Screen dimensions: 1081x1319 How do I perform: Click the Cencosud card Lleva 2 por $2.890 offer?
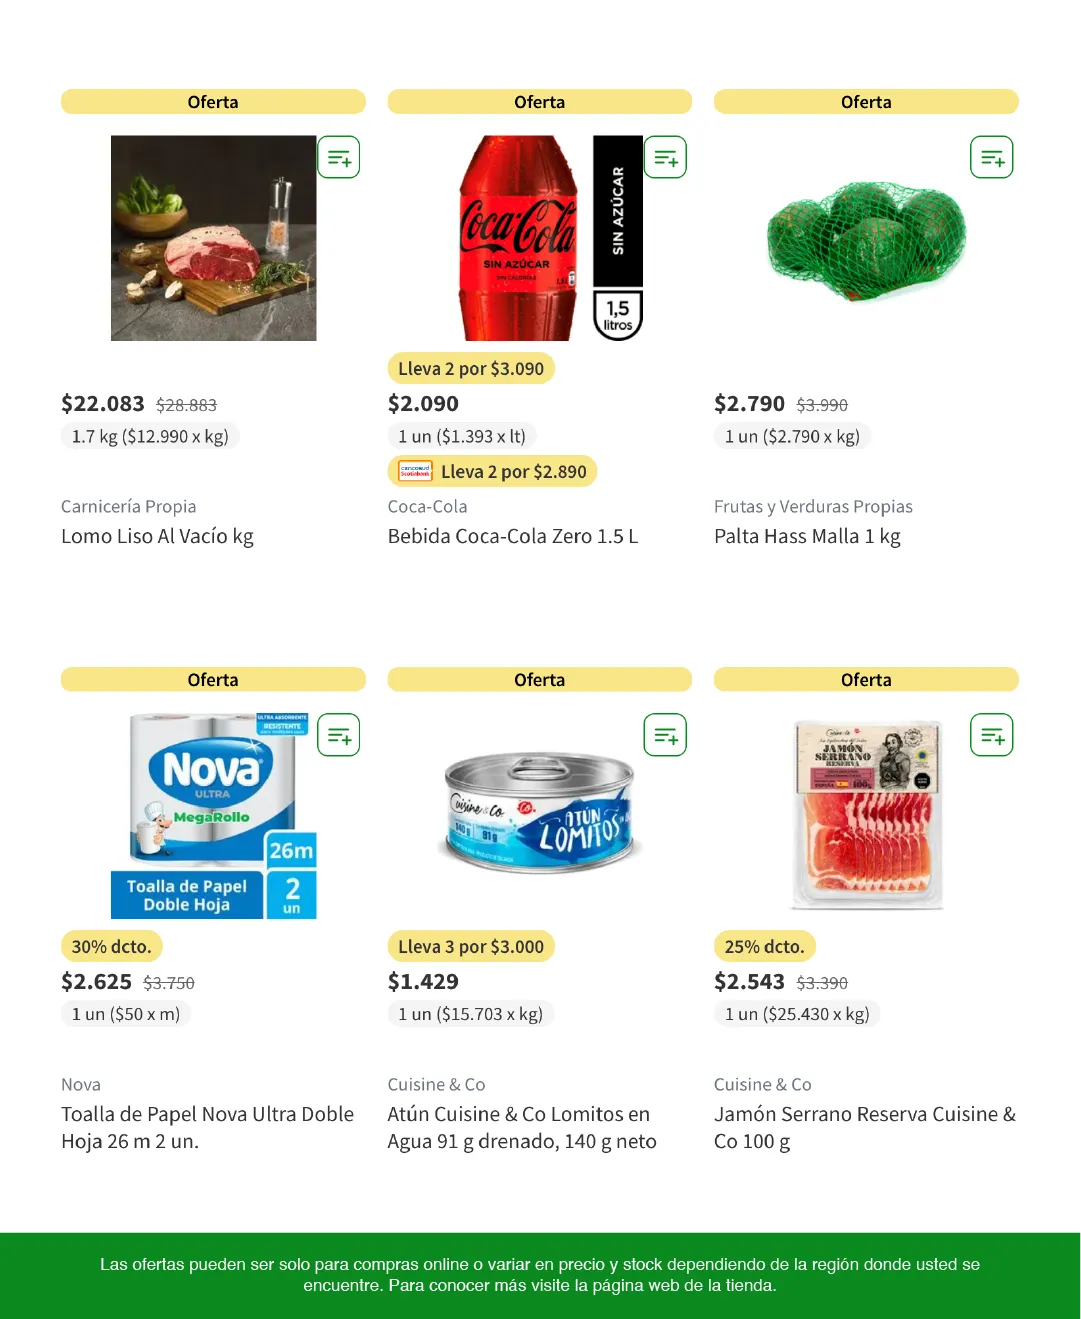coord(492,472)
